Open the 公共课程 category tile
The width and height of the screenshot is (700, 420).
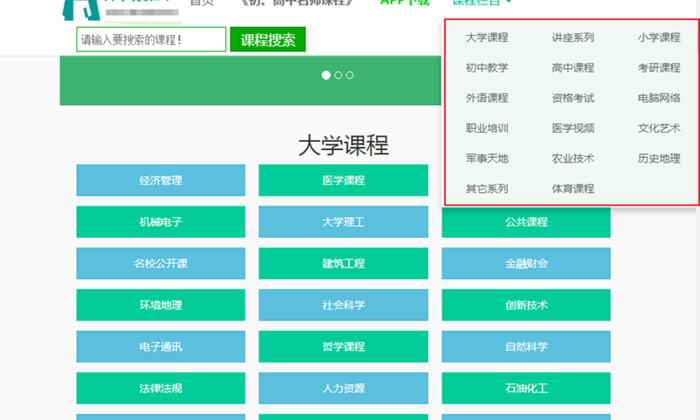(x=526, y=222)
